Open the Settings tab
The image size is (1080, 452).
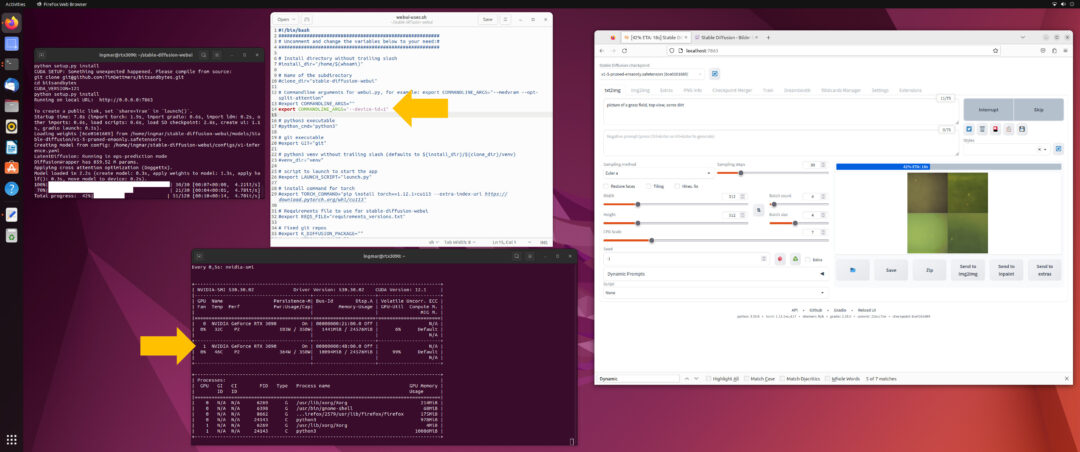coord(880,90)
